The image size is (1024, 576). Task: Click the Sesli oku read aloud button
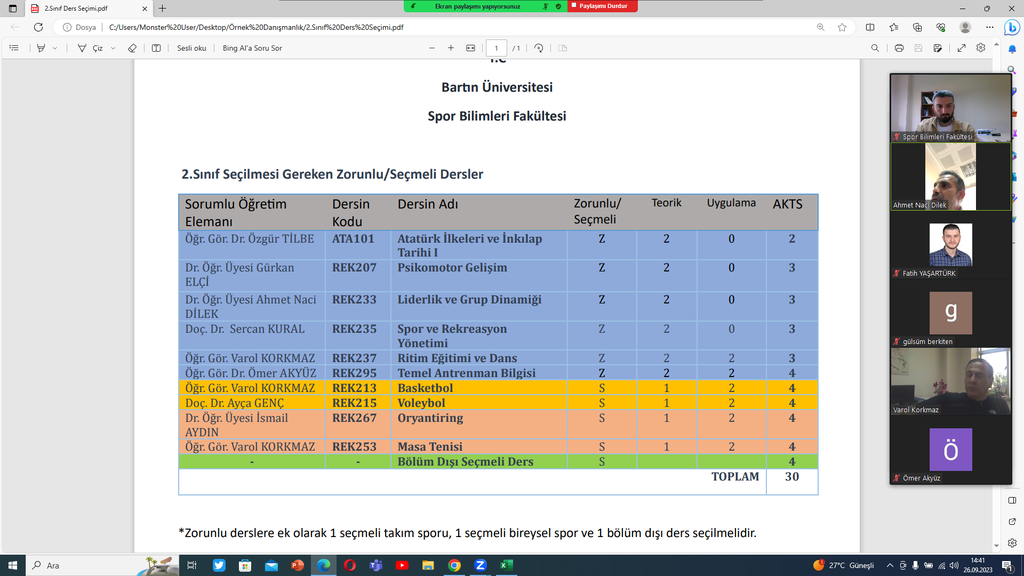(x=191, y=48)
